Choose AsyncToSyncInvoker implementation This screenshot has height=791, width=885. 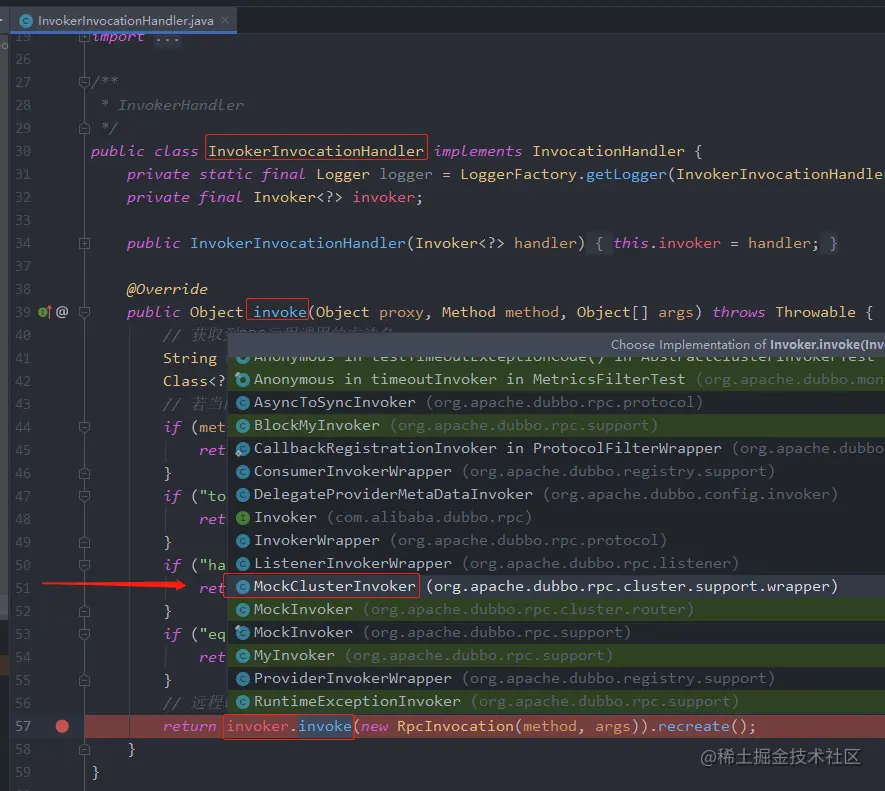point(556,403)
